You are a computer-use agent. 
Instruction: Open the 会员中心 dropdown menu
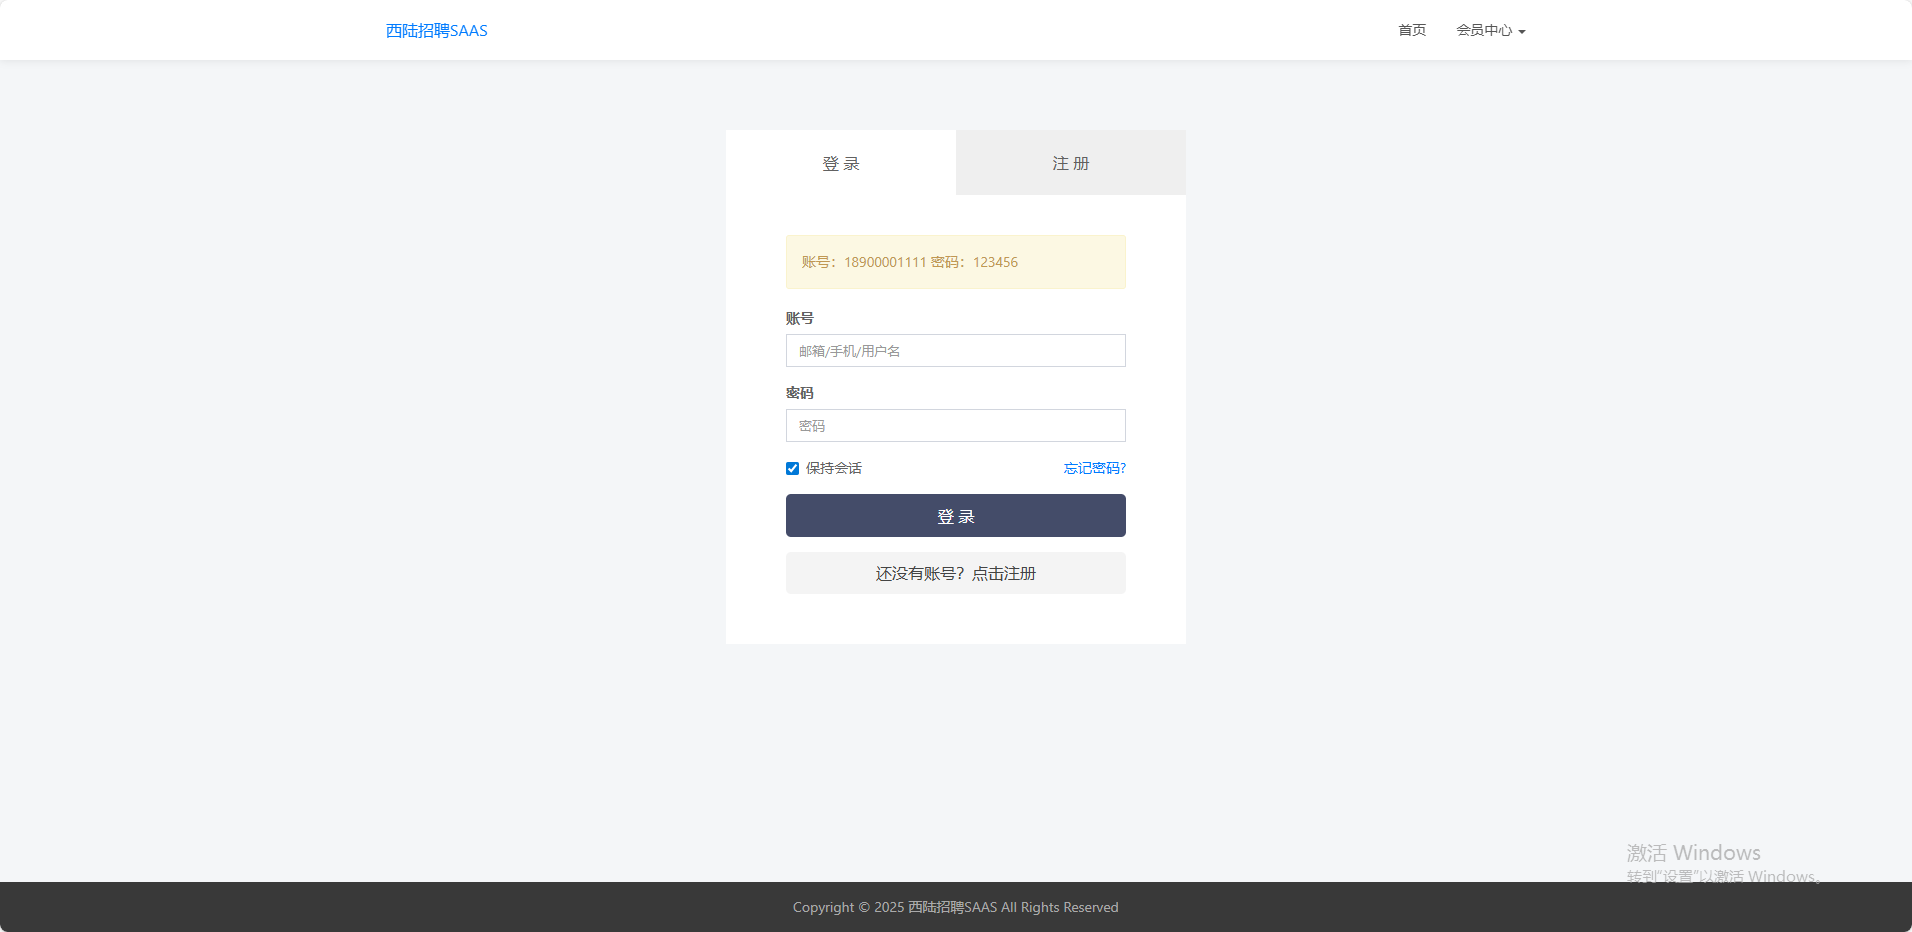coord(1484,30)
